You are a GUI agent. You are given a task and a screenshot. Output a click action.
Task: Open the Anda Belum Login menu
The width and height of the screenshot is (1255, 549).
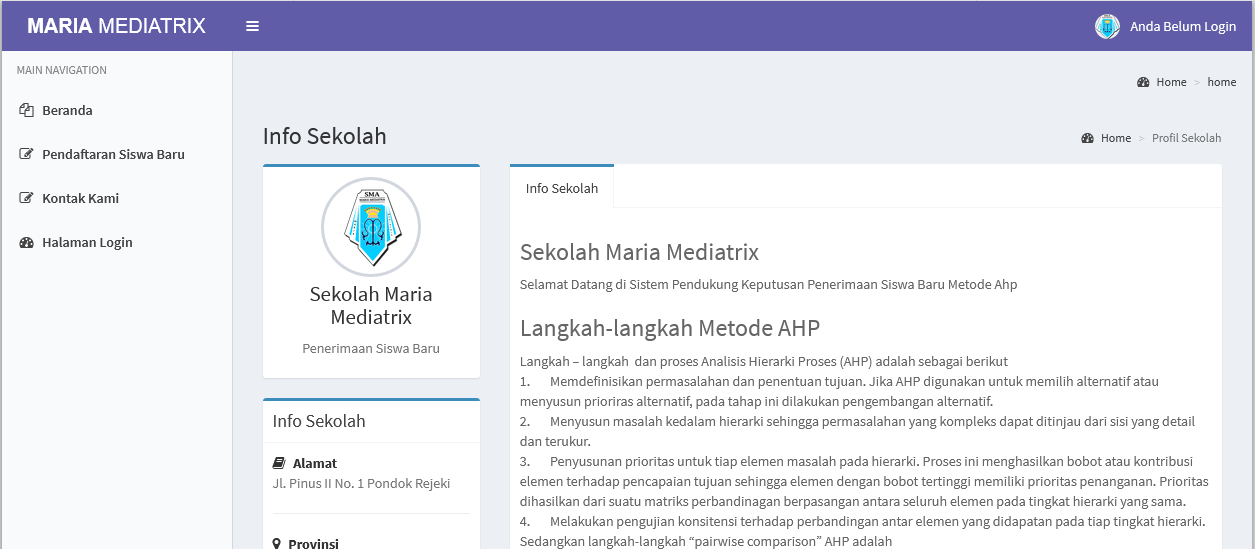pos(1183,27)
